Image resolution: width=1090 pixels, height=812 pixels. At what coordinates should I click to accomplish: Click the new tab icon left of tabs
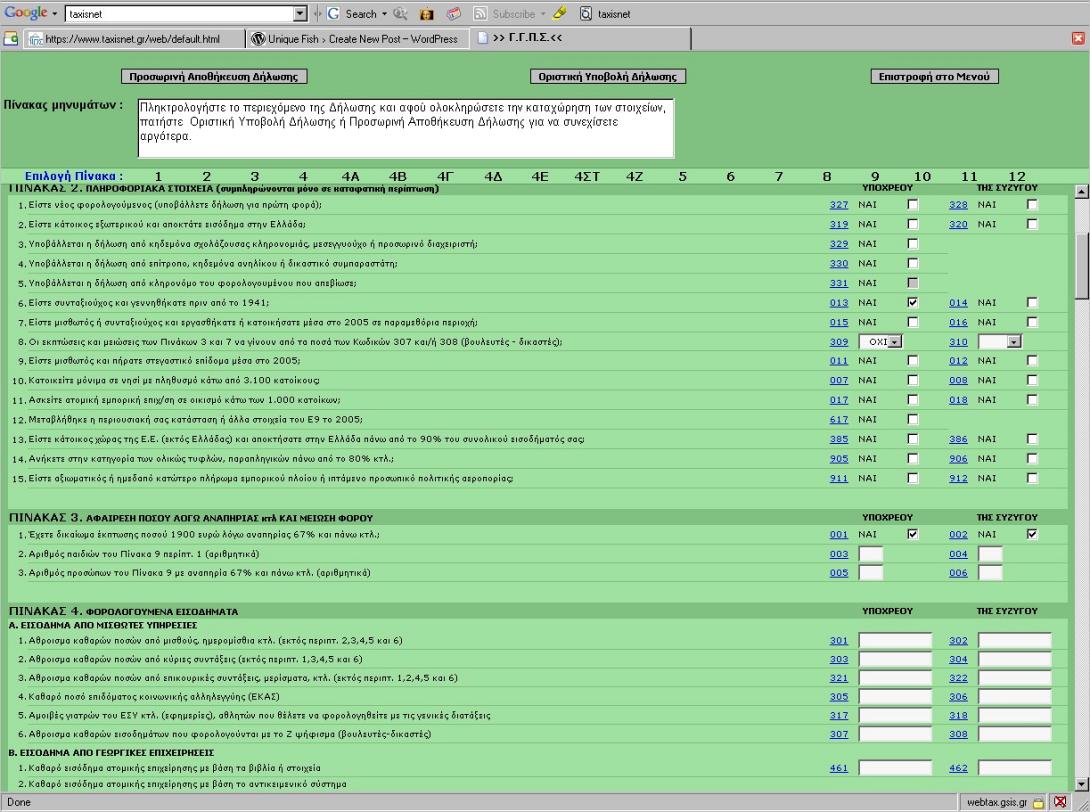coord(9,39)
